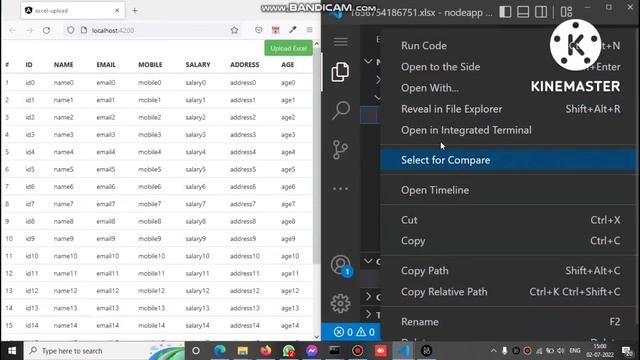The width and height of the screenshot is (640, 360).
Task: Open Customize Layout icon in VS Code title bar
Action: pos(566,12)
